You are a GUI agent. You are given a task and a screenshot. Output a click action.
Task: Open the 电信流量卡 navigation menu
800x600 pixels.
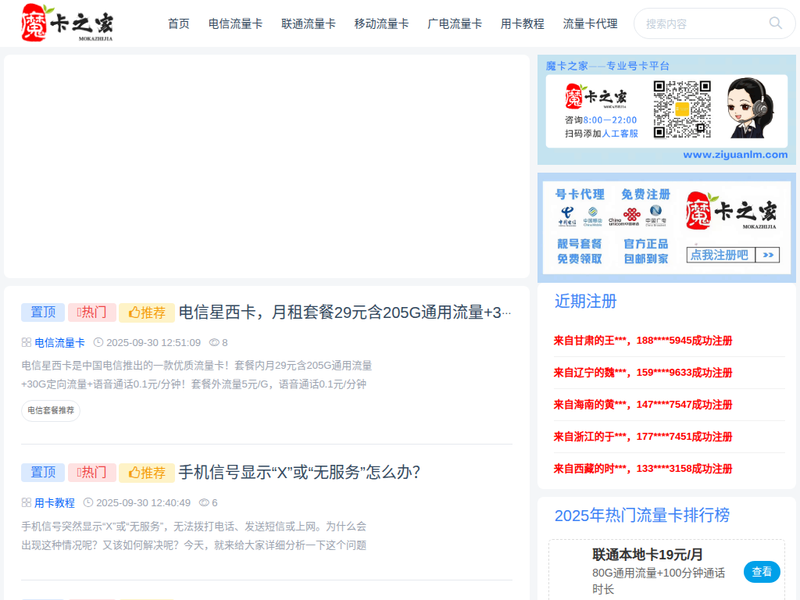coord(235,23)
